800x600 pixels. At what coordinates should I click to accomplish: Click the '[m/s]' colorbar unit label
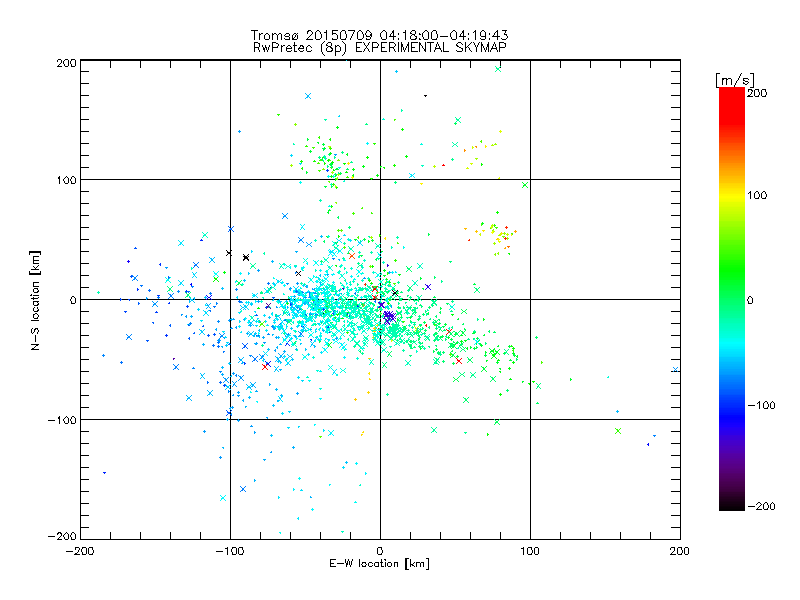click(x=734, y=80)
